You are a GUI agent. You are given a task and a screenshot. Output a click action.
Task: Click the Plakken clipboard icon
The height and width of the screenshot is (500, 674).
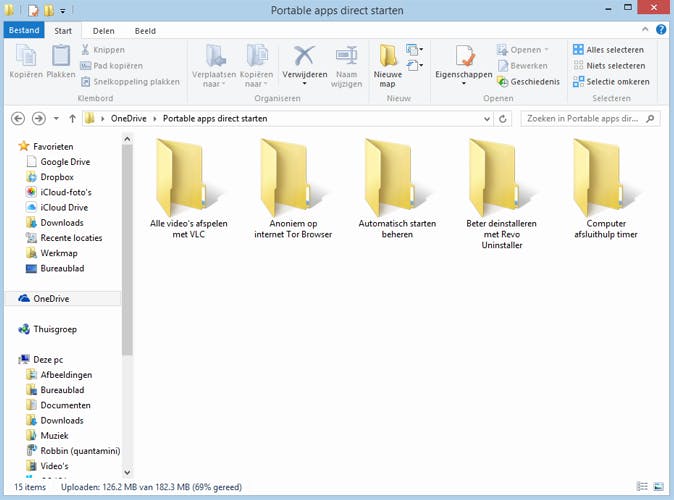pyautogui.click(x=61, y=56)
